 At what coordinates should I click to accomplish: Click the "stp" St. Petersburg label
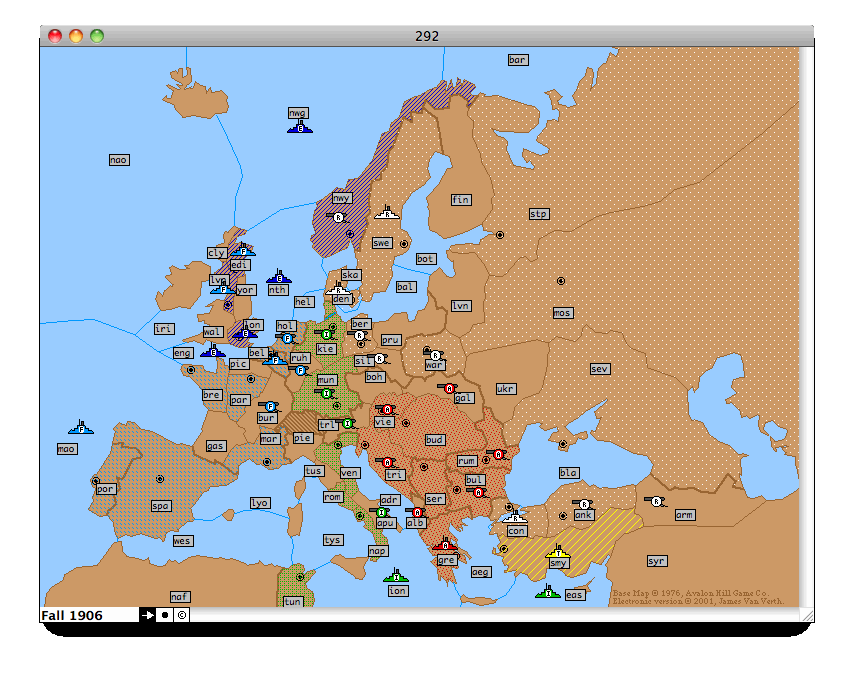tap(539, 214)
